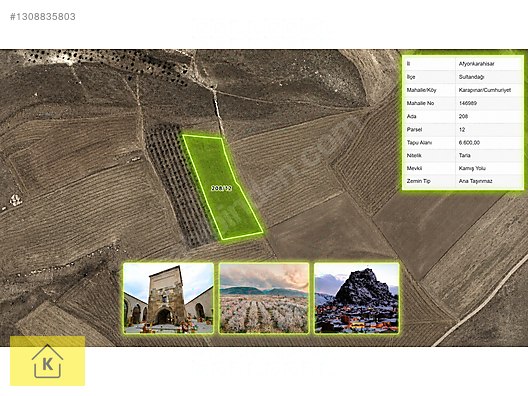
Task: Click the Mevkii value 'Kamış Yolu'
Action: click(x=472, y=168)
